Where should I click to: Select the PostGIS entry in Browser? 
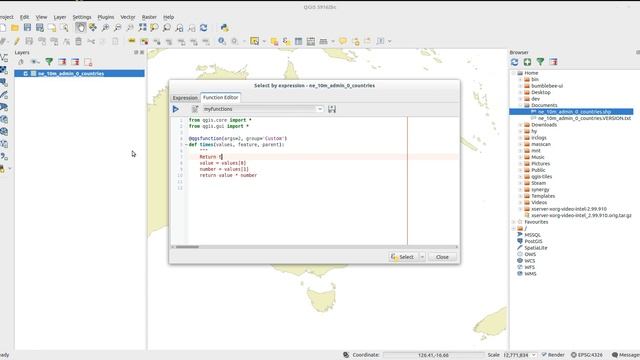[533, 242]
